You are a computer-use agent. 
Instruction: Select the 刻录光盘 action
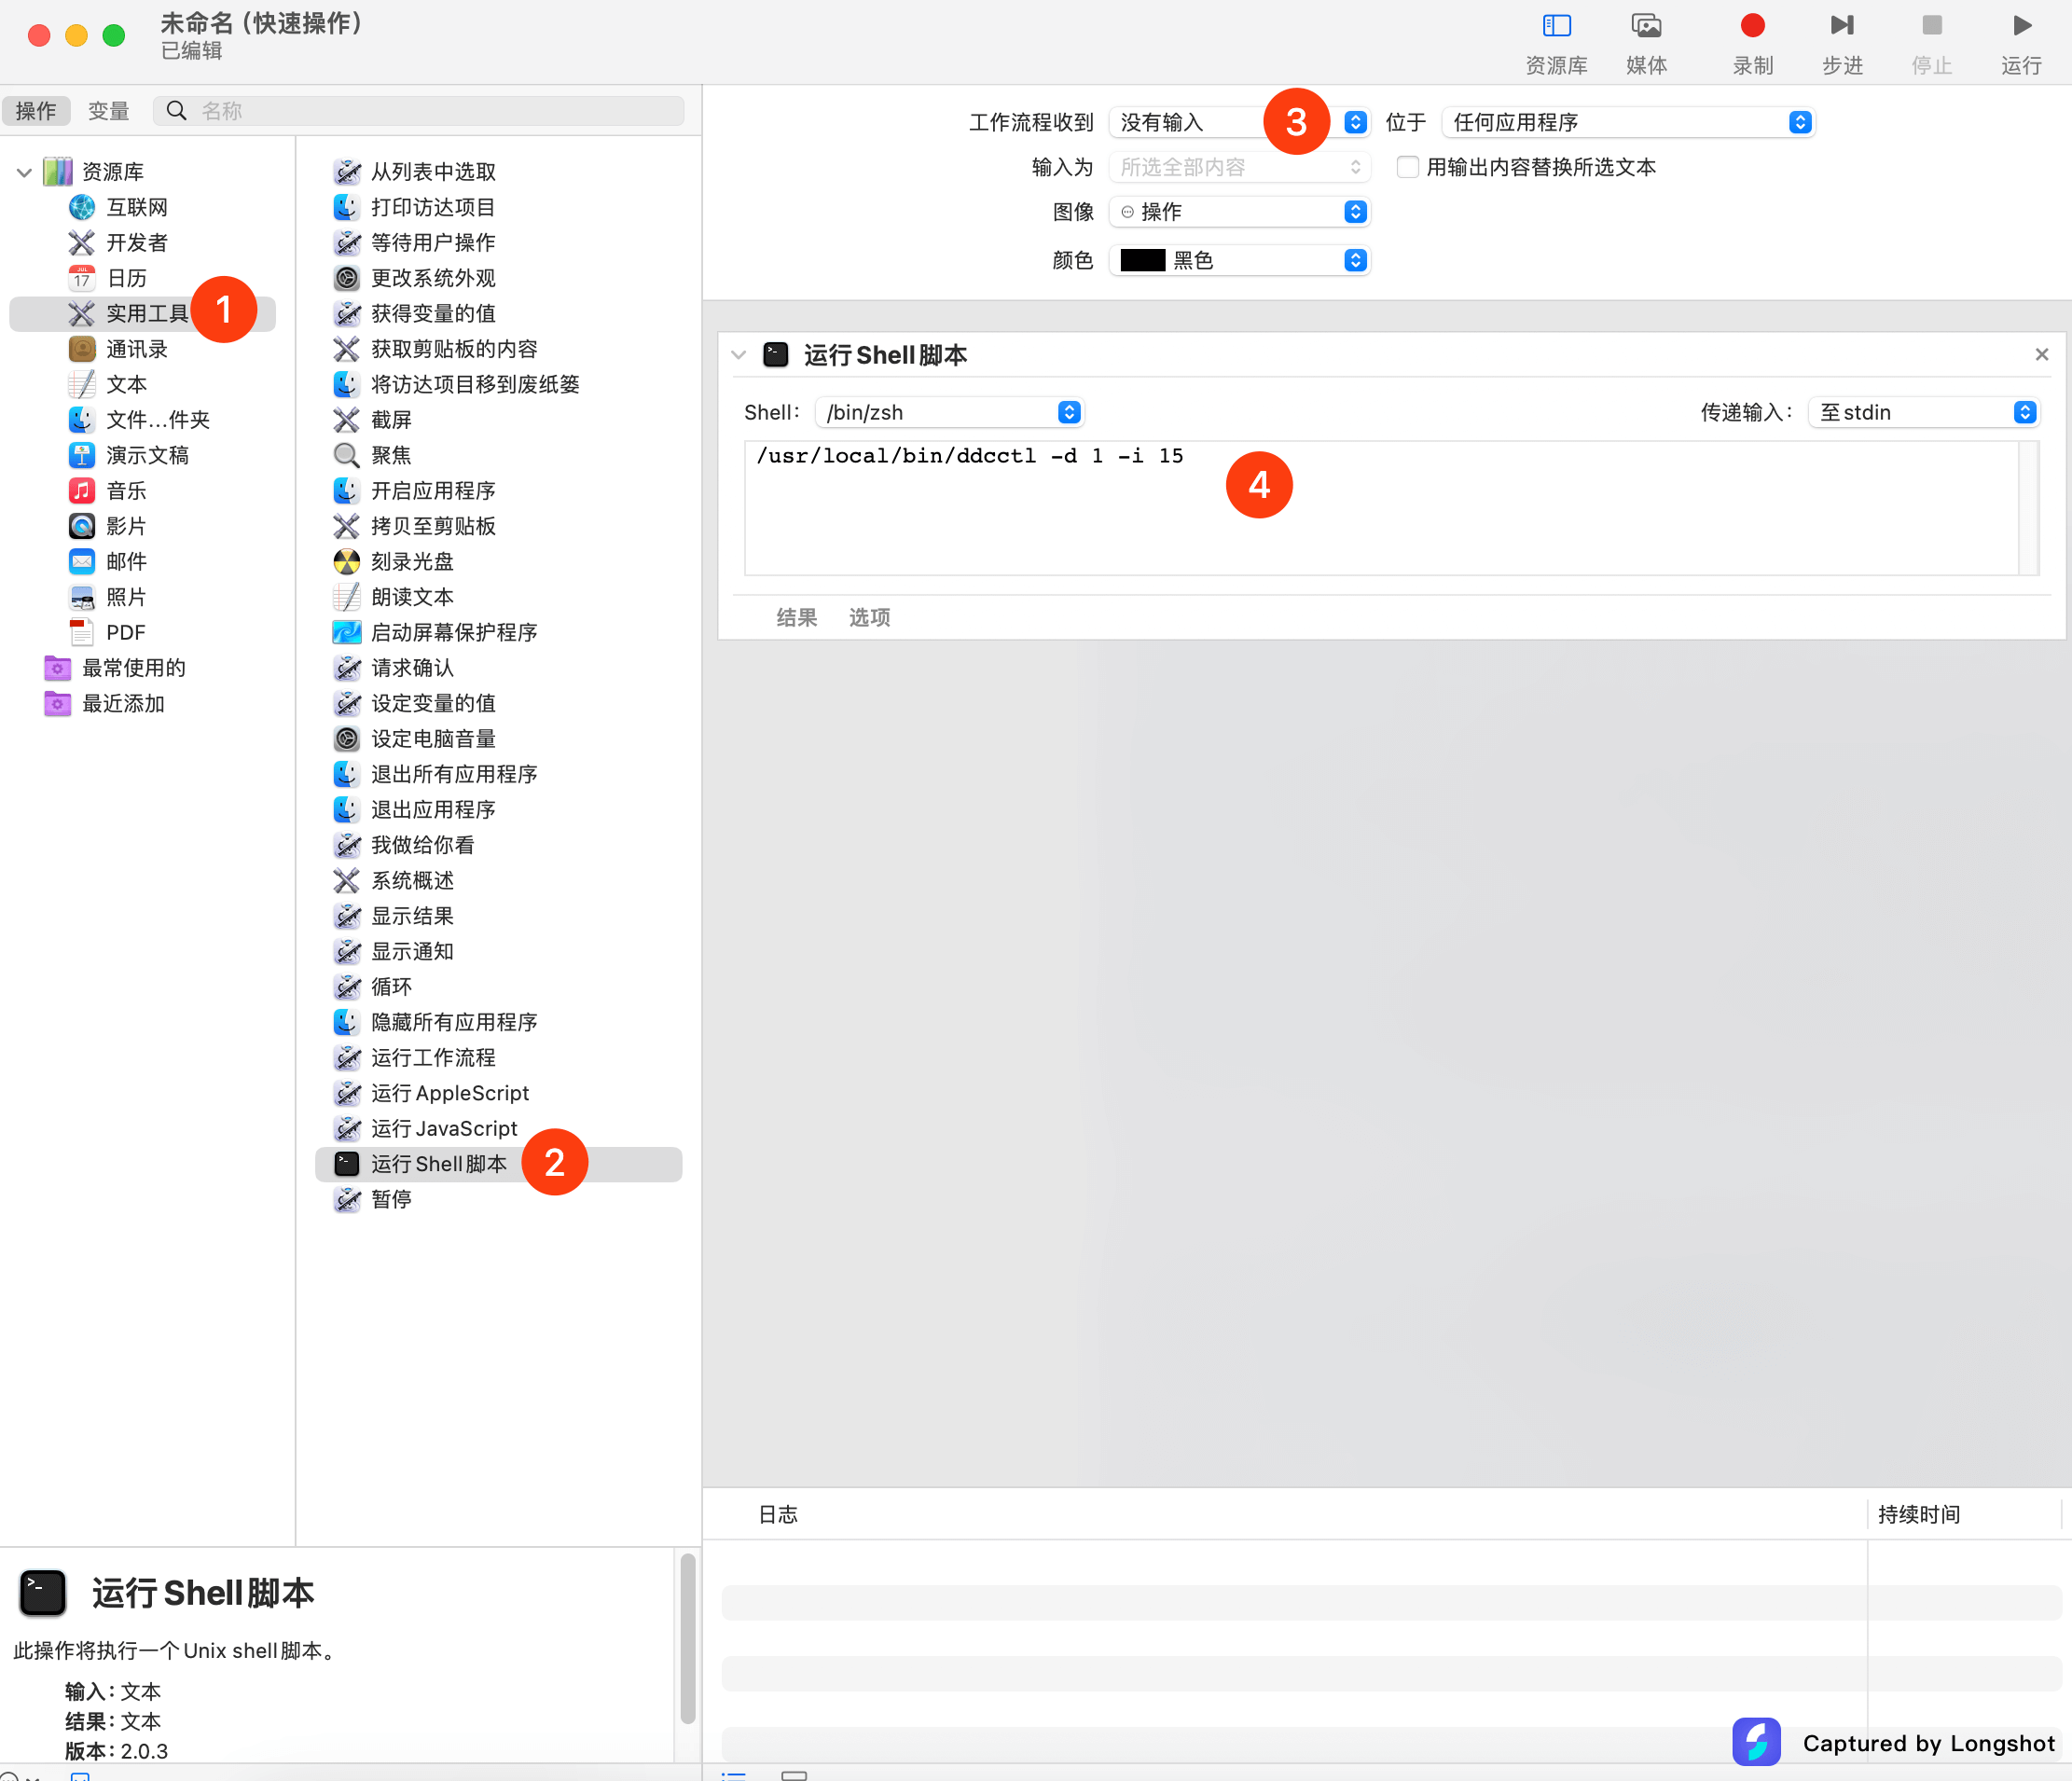click(412, 562)
